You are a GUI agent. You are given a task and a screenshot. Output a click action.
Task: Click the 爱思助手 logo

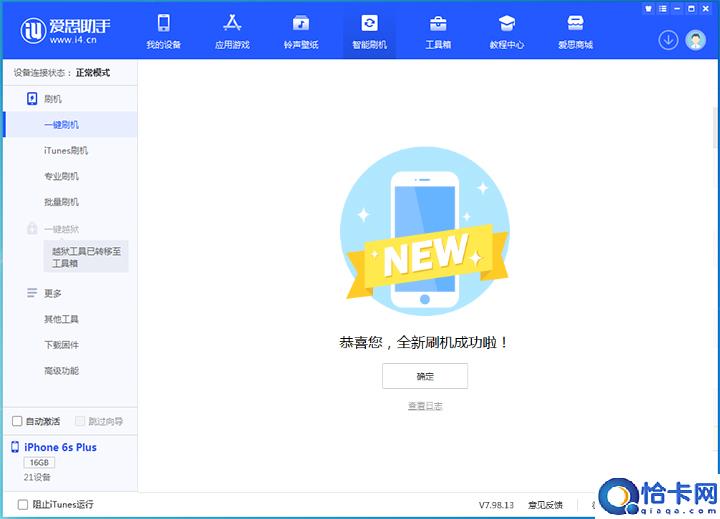66,31
